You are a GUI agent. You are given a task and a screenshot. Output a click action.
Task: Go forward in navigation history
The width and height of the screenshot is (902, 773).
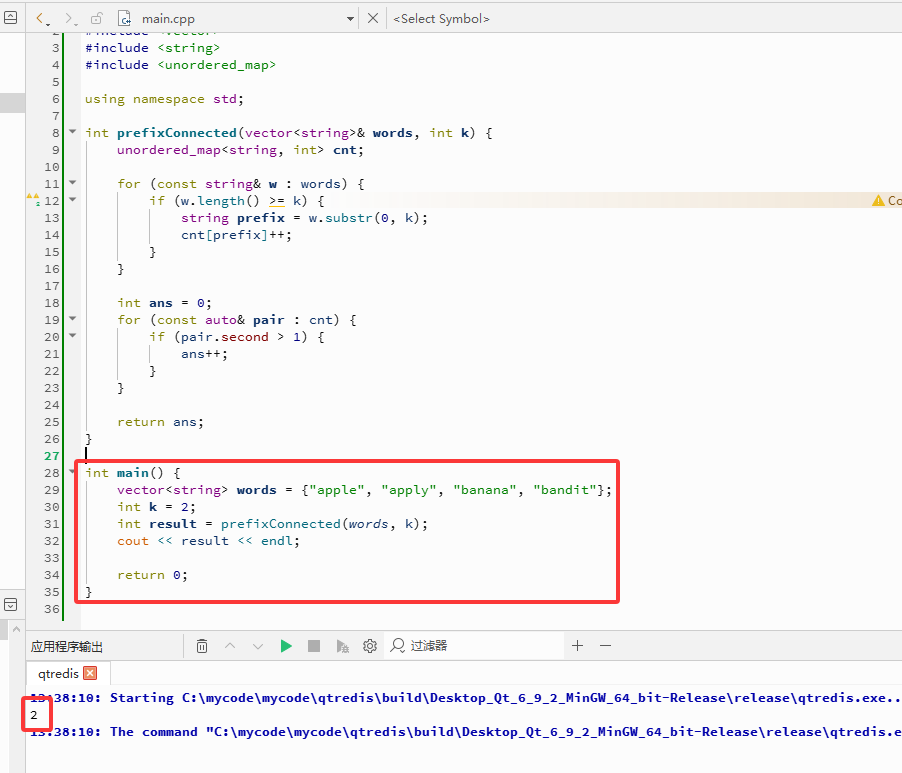tap(71, 18)
